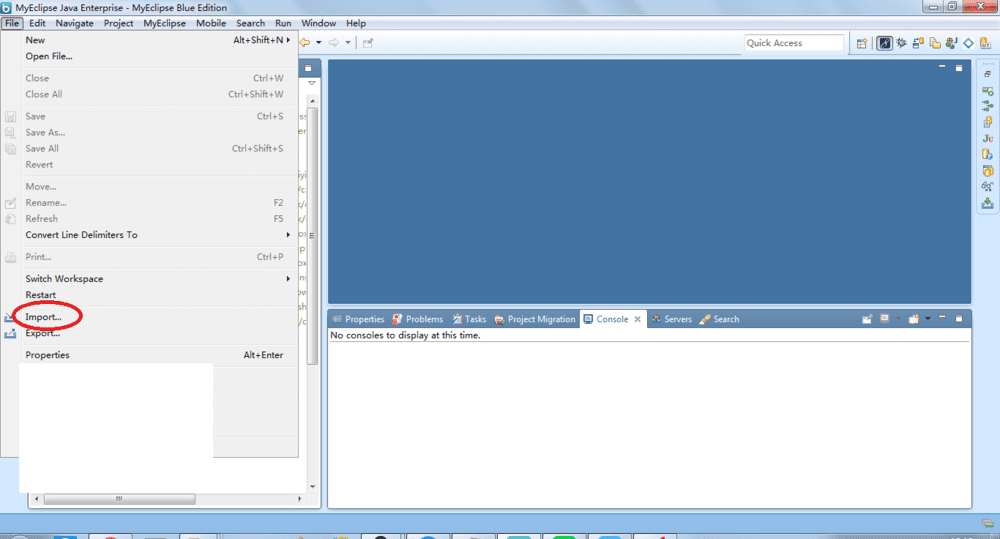Select the highlighted MyEclipse Java Enterprise perspective icon
1000x539 pixels.
pyautogui.click(x=885, y=43)
